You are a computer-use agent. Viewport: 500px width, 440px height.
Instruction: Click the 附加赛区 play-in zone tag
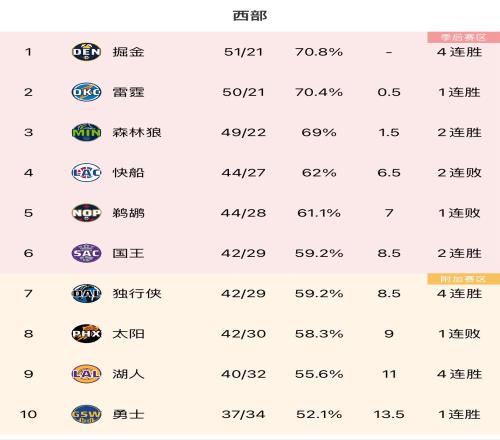coord(464,279)
